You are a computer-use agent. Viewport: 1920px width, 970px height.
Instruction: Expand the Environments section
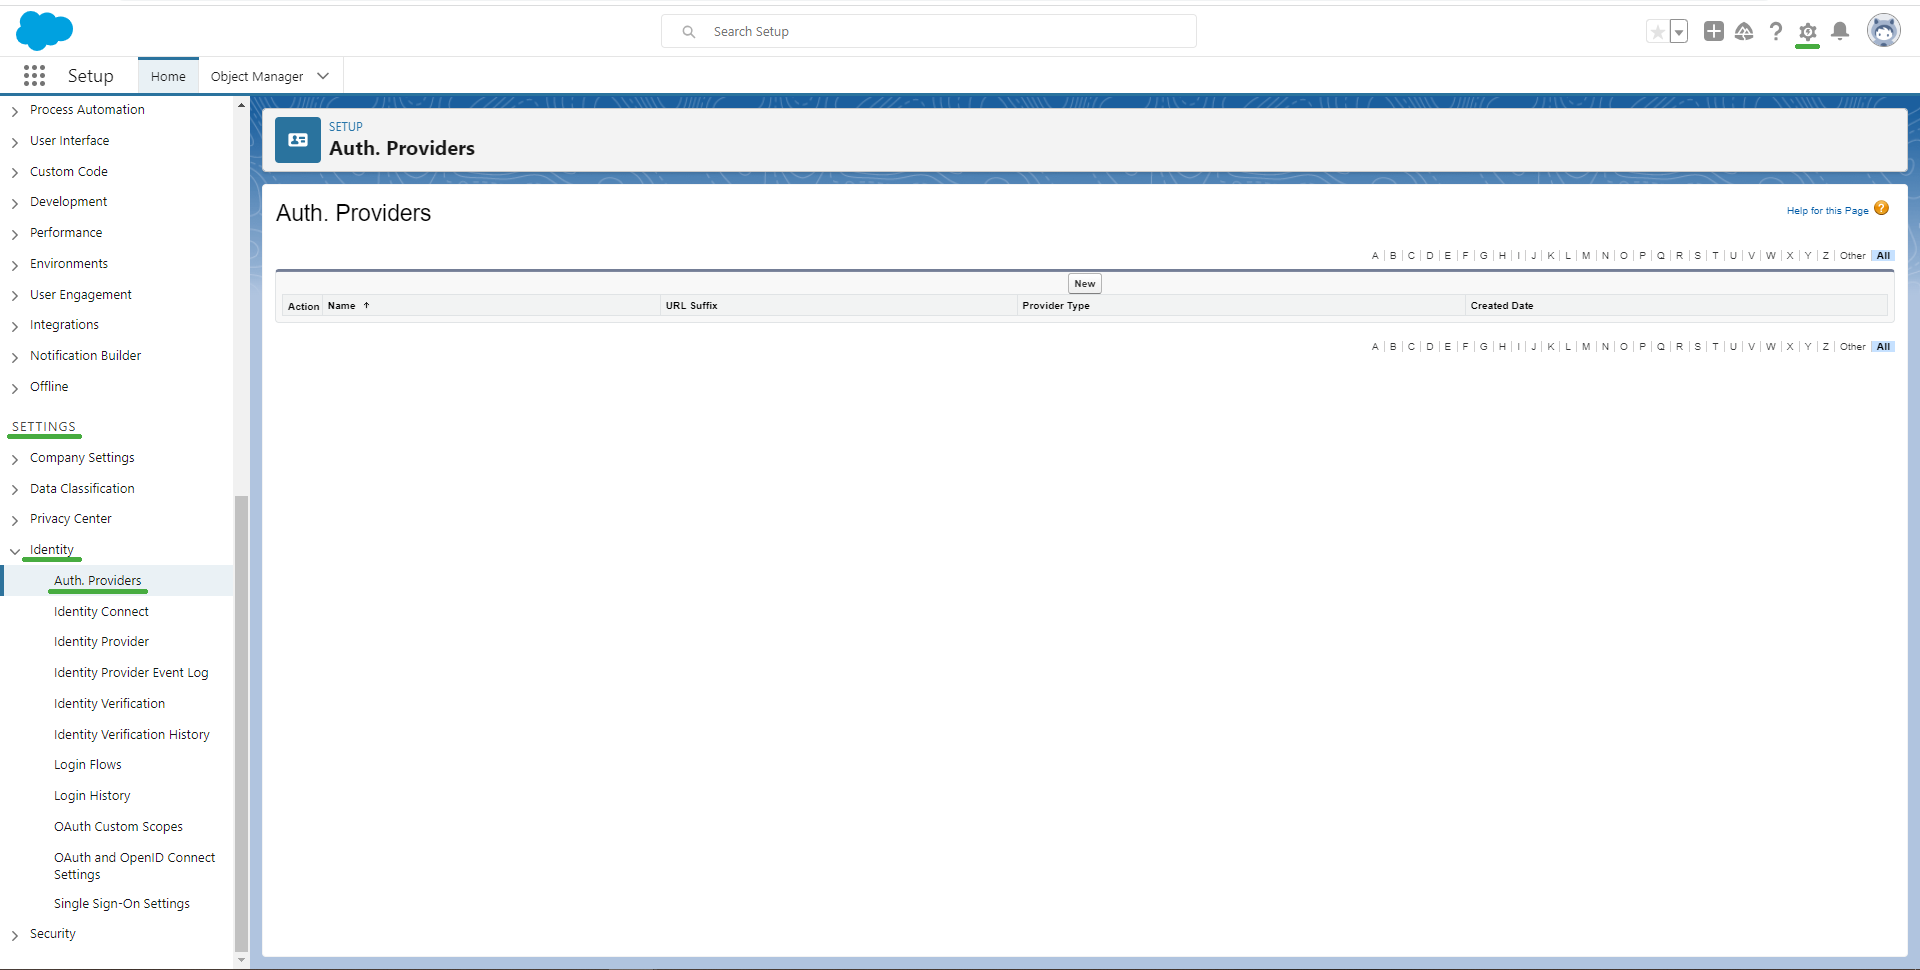(x=15, y=265)
